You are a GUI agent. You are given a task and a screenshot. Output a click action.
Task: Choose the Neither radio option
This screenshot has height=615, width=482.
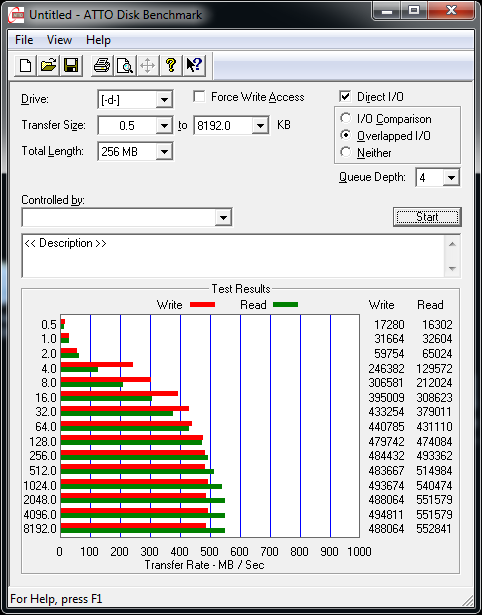click(346, 152)
